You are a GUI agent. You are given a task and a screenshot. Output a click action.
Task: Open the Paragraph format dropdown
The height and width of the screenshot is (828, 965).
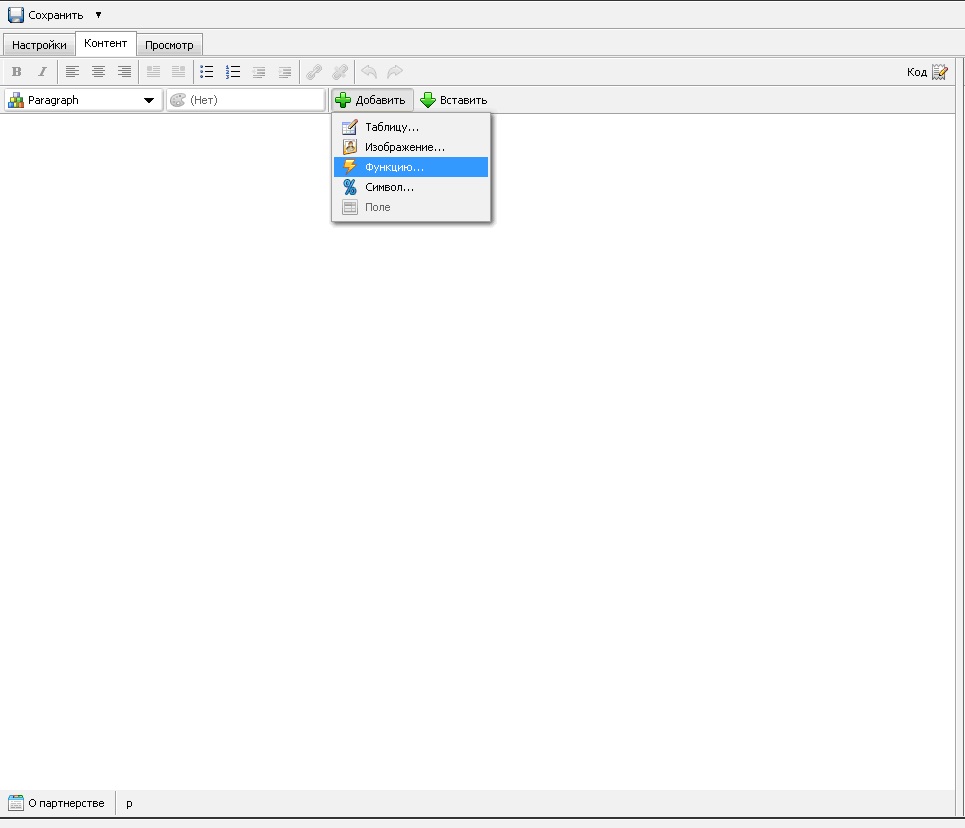tap(83, 100)
